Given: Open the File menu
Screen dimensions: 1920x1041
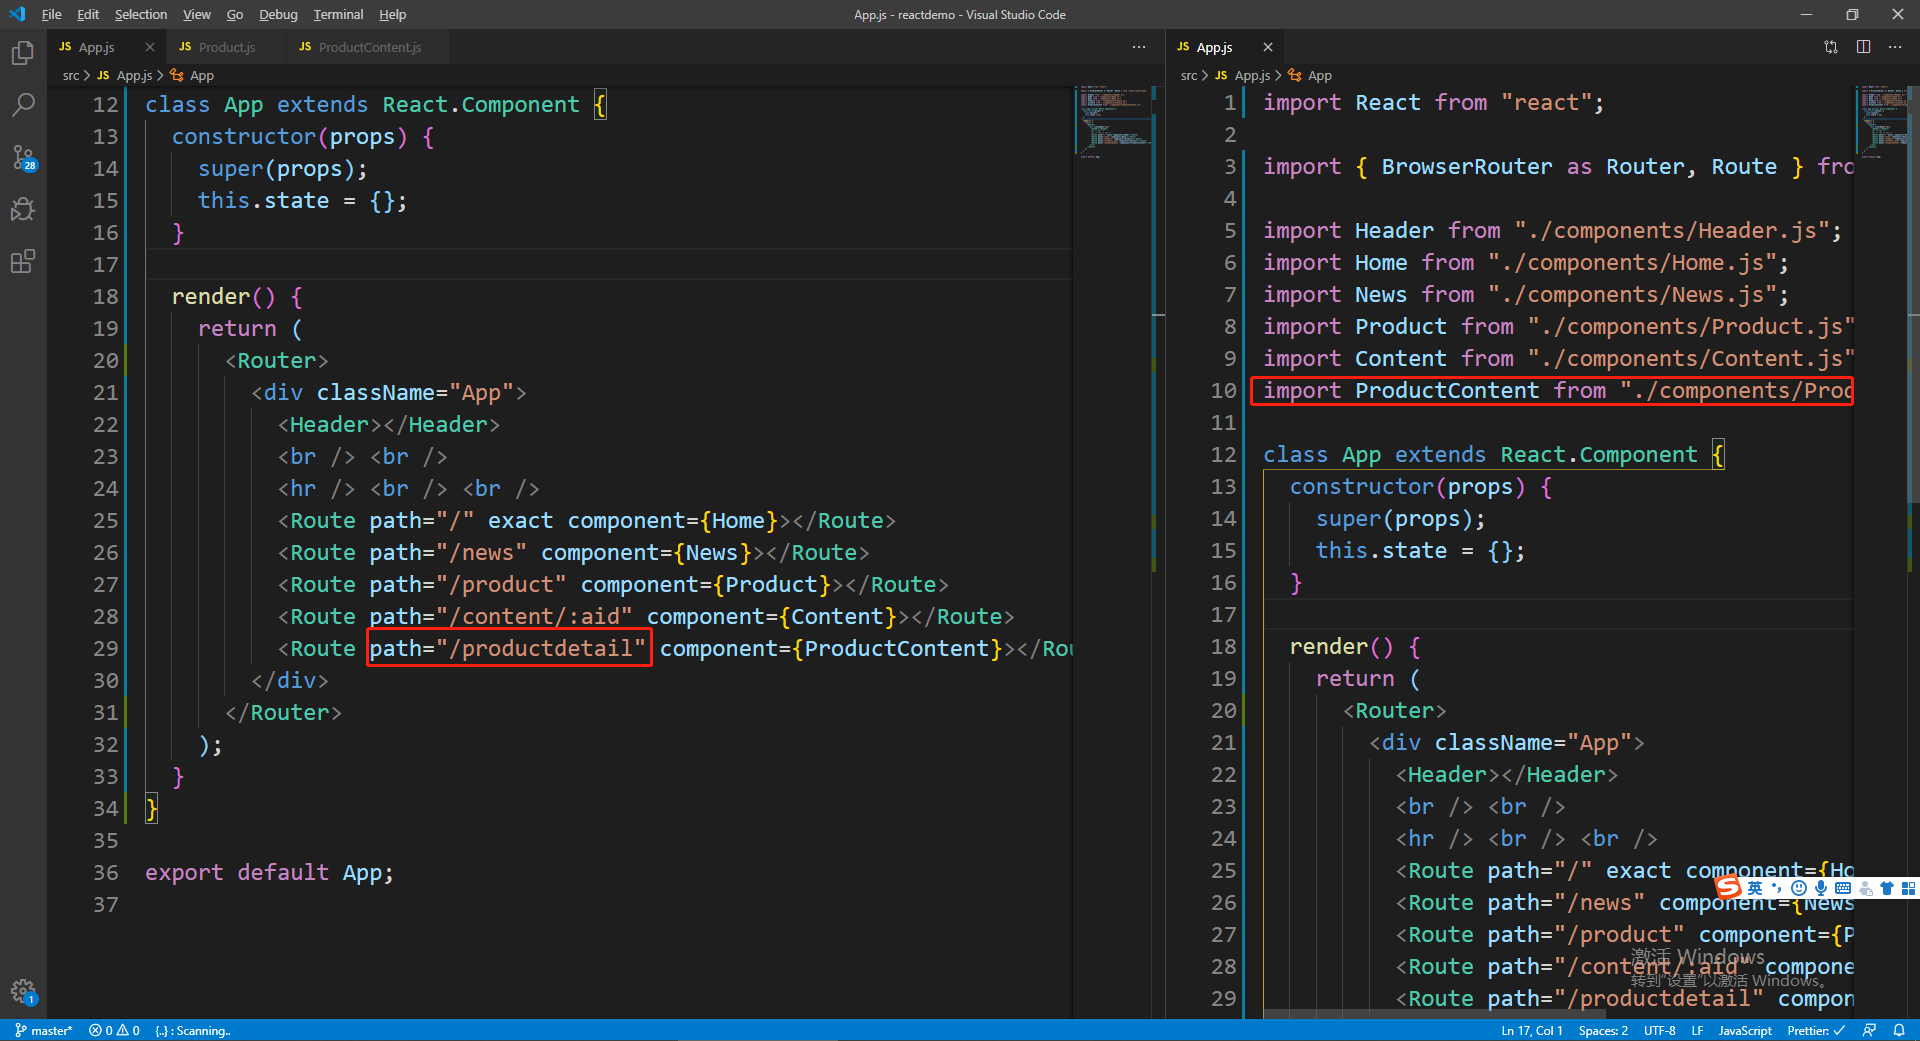Looking at the screenshot, I should (x=52, y=14).
